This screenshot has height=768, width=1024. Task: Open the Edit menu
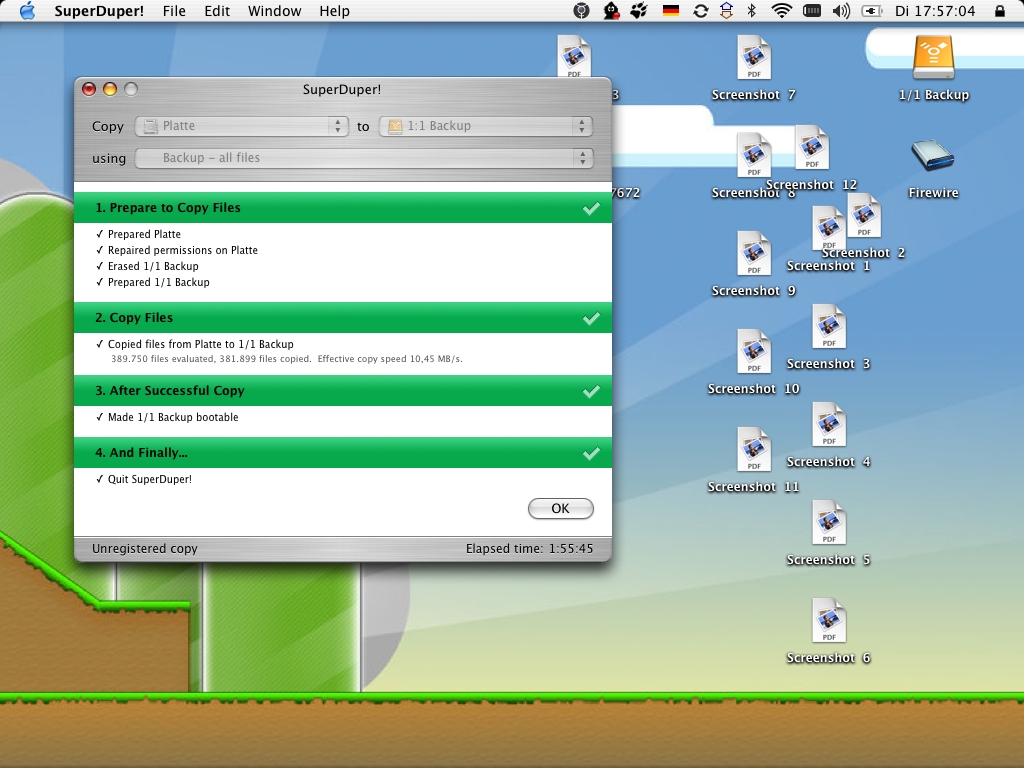tap(217, 11)
